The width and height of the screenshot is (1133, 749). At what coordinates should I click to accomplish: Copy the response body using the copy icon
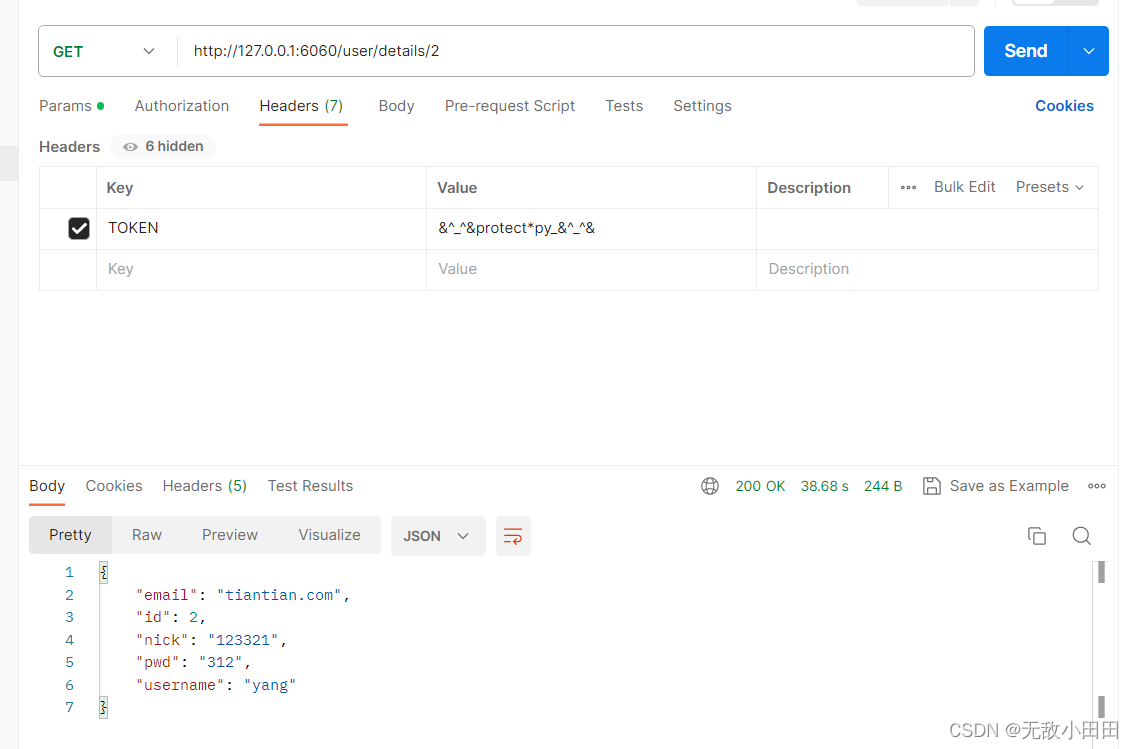(x=1037, y=536)
